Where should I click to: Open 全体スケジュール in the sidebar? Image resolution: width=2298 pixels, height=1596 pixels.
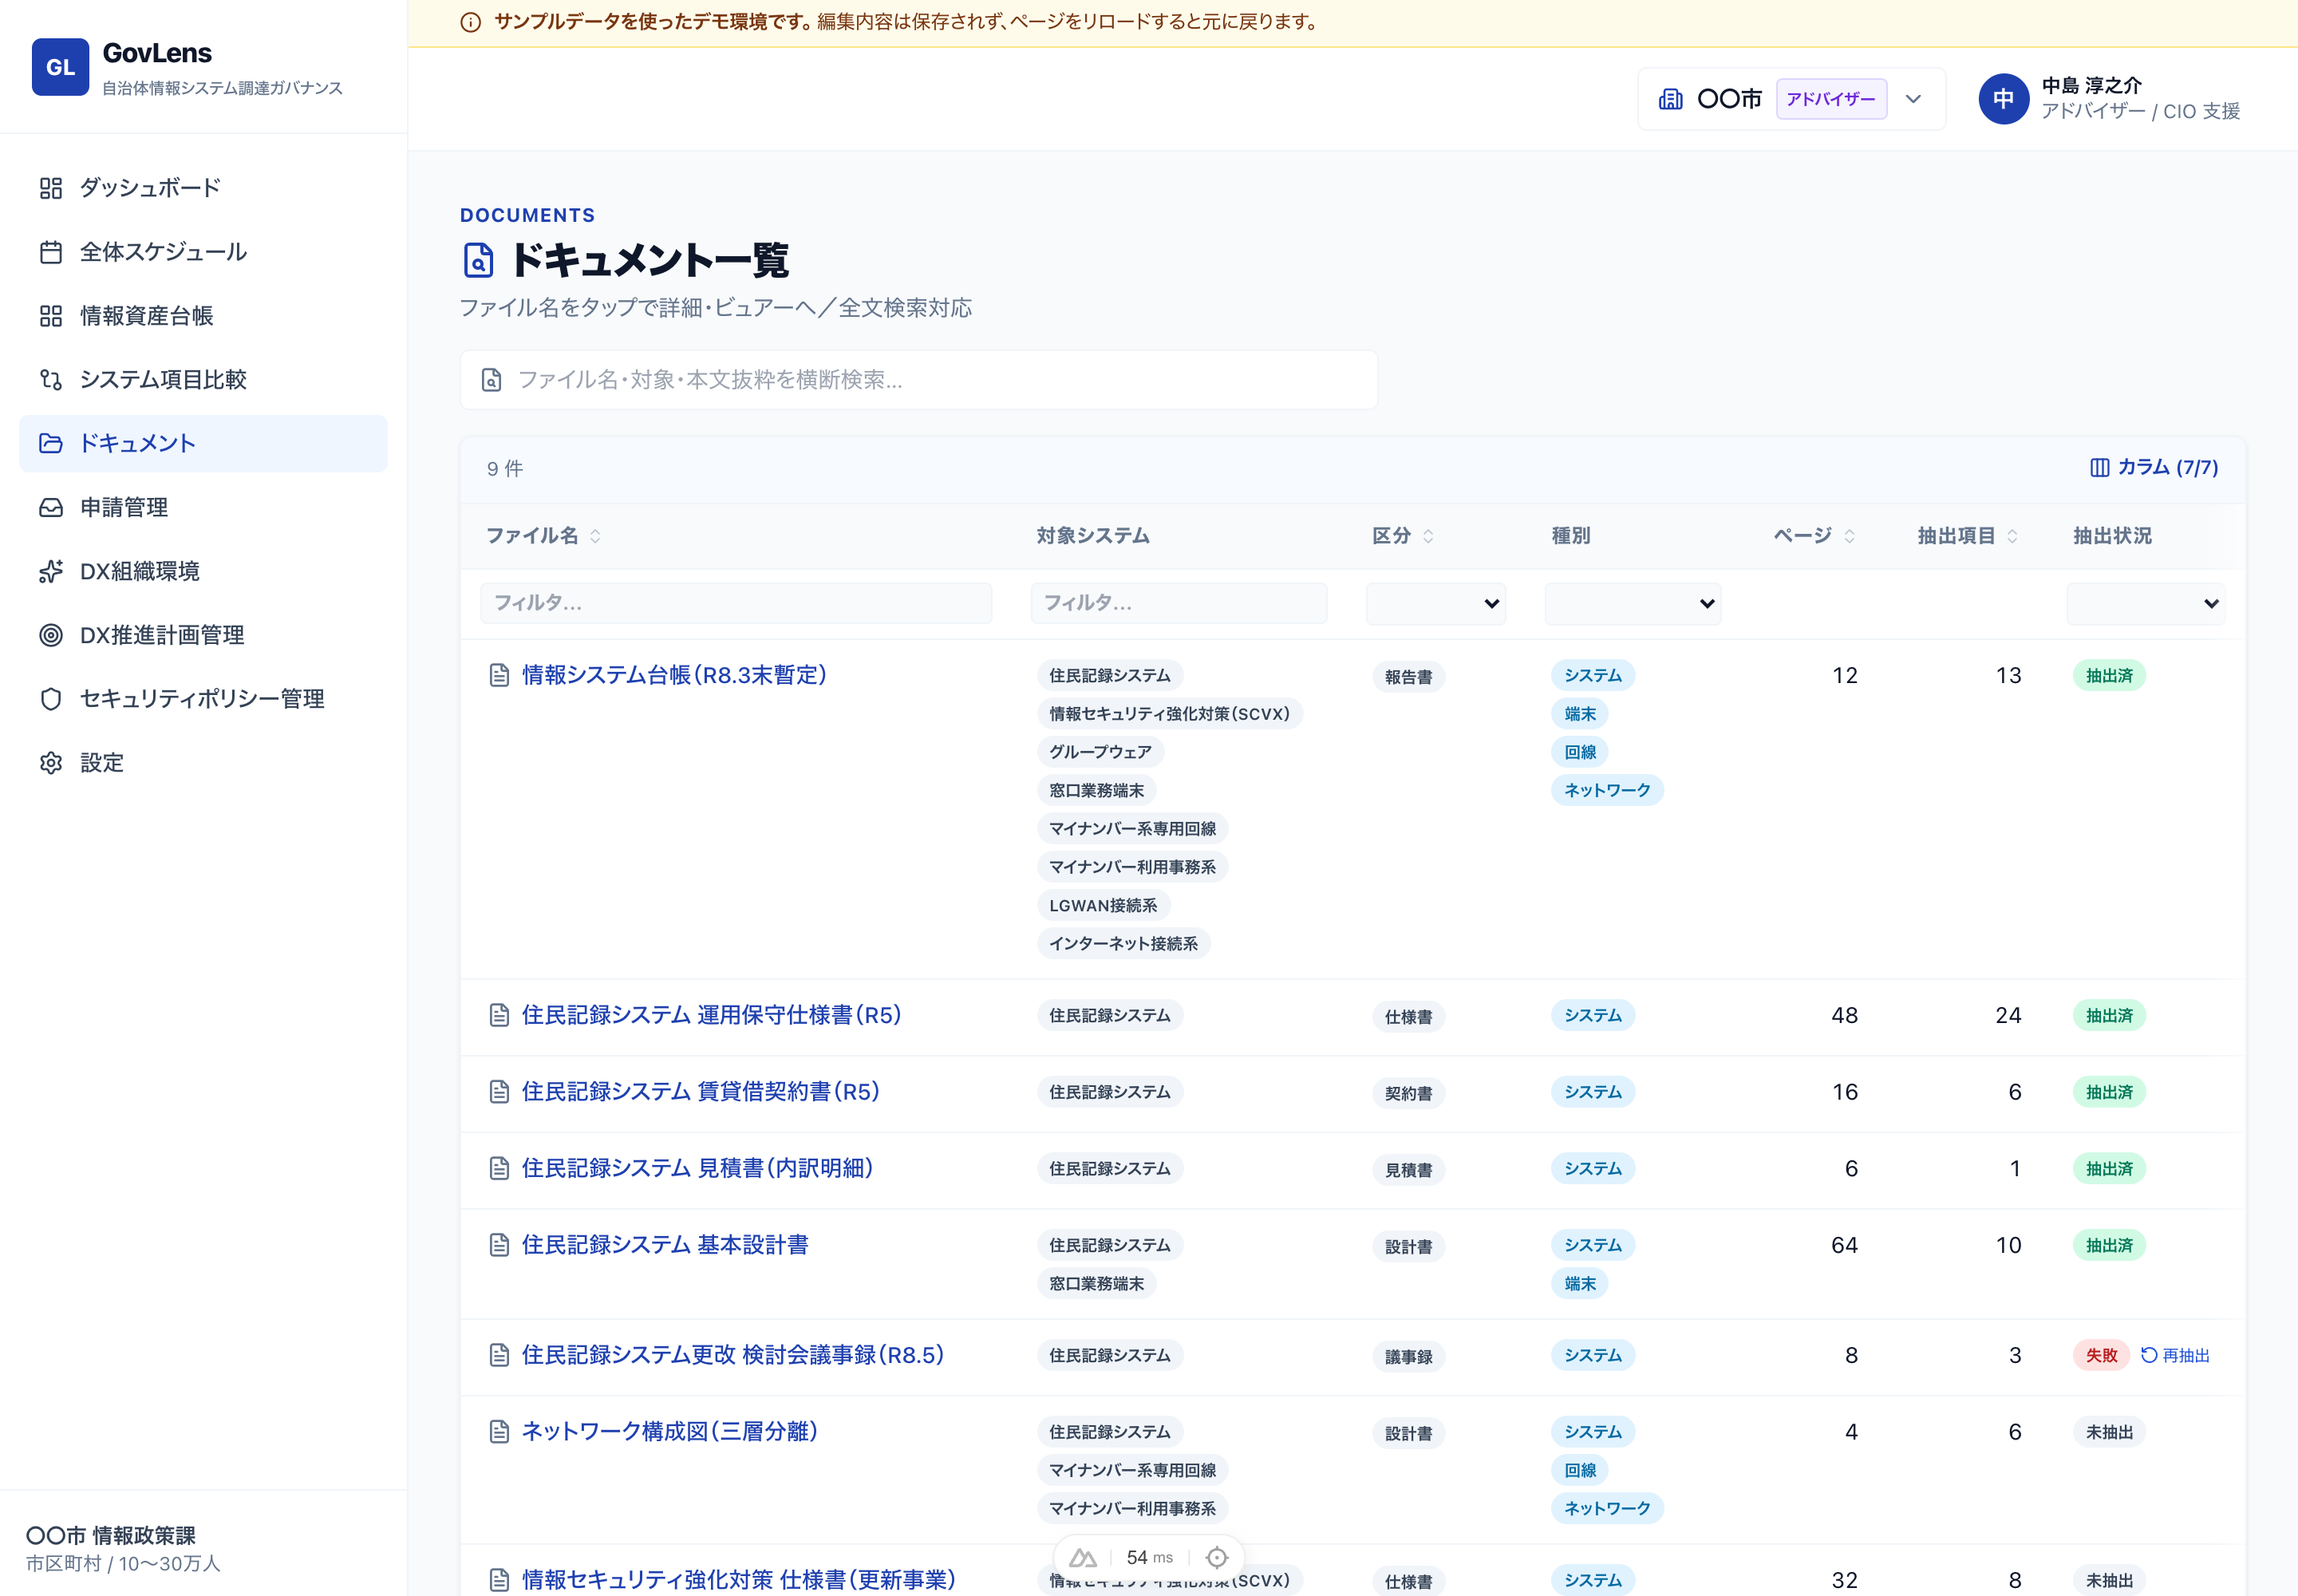click(203, 252)
